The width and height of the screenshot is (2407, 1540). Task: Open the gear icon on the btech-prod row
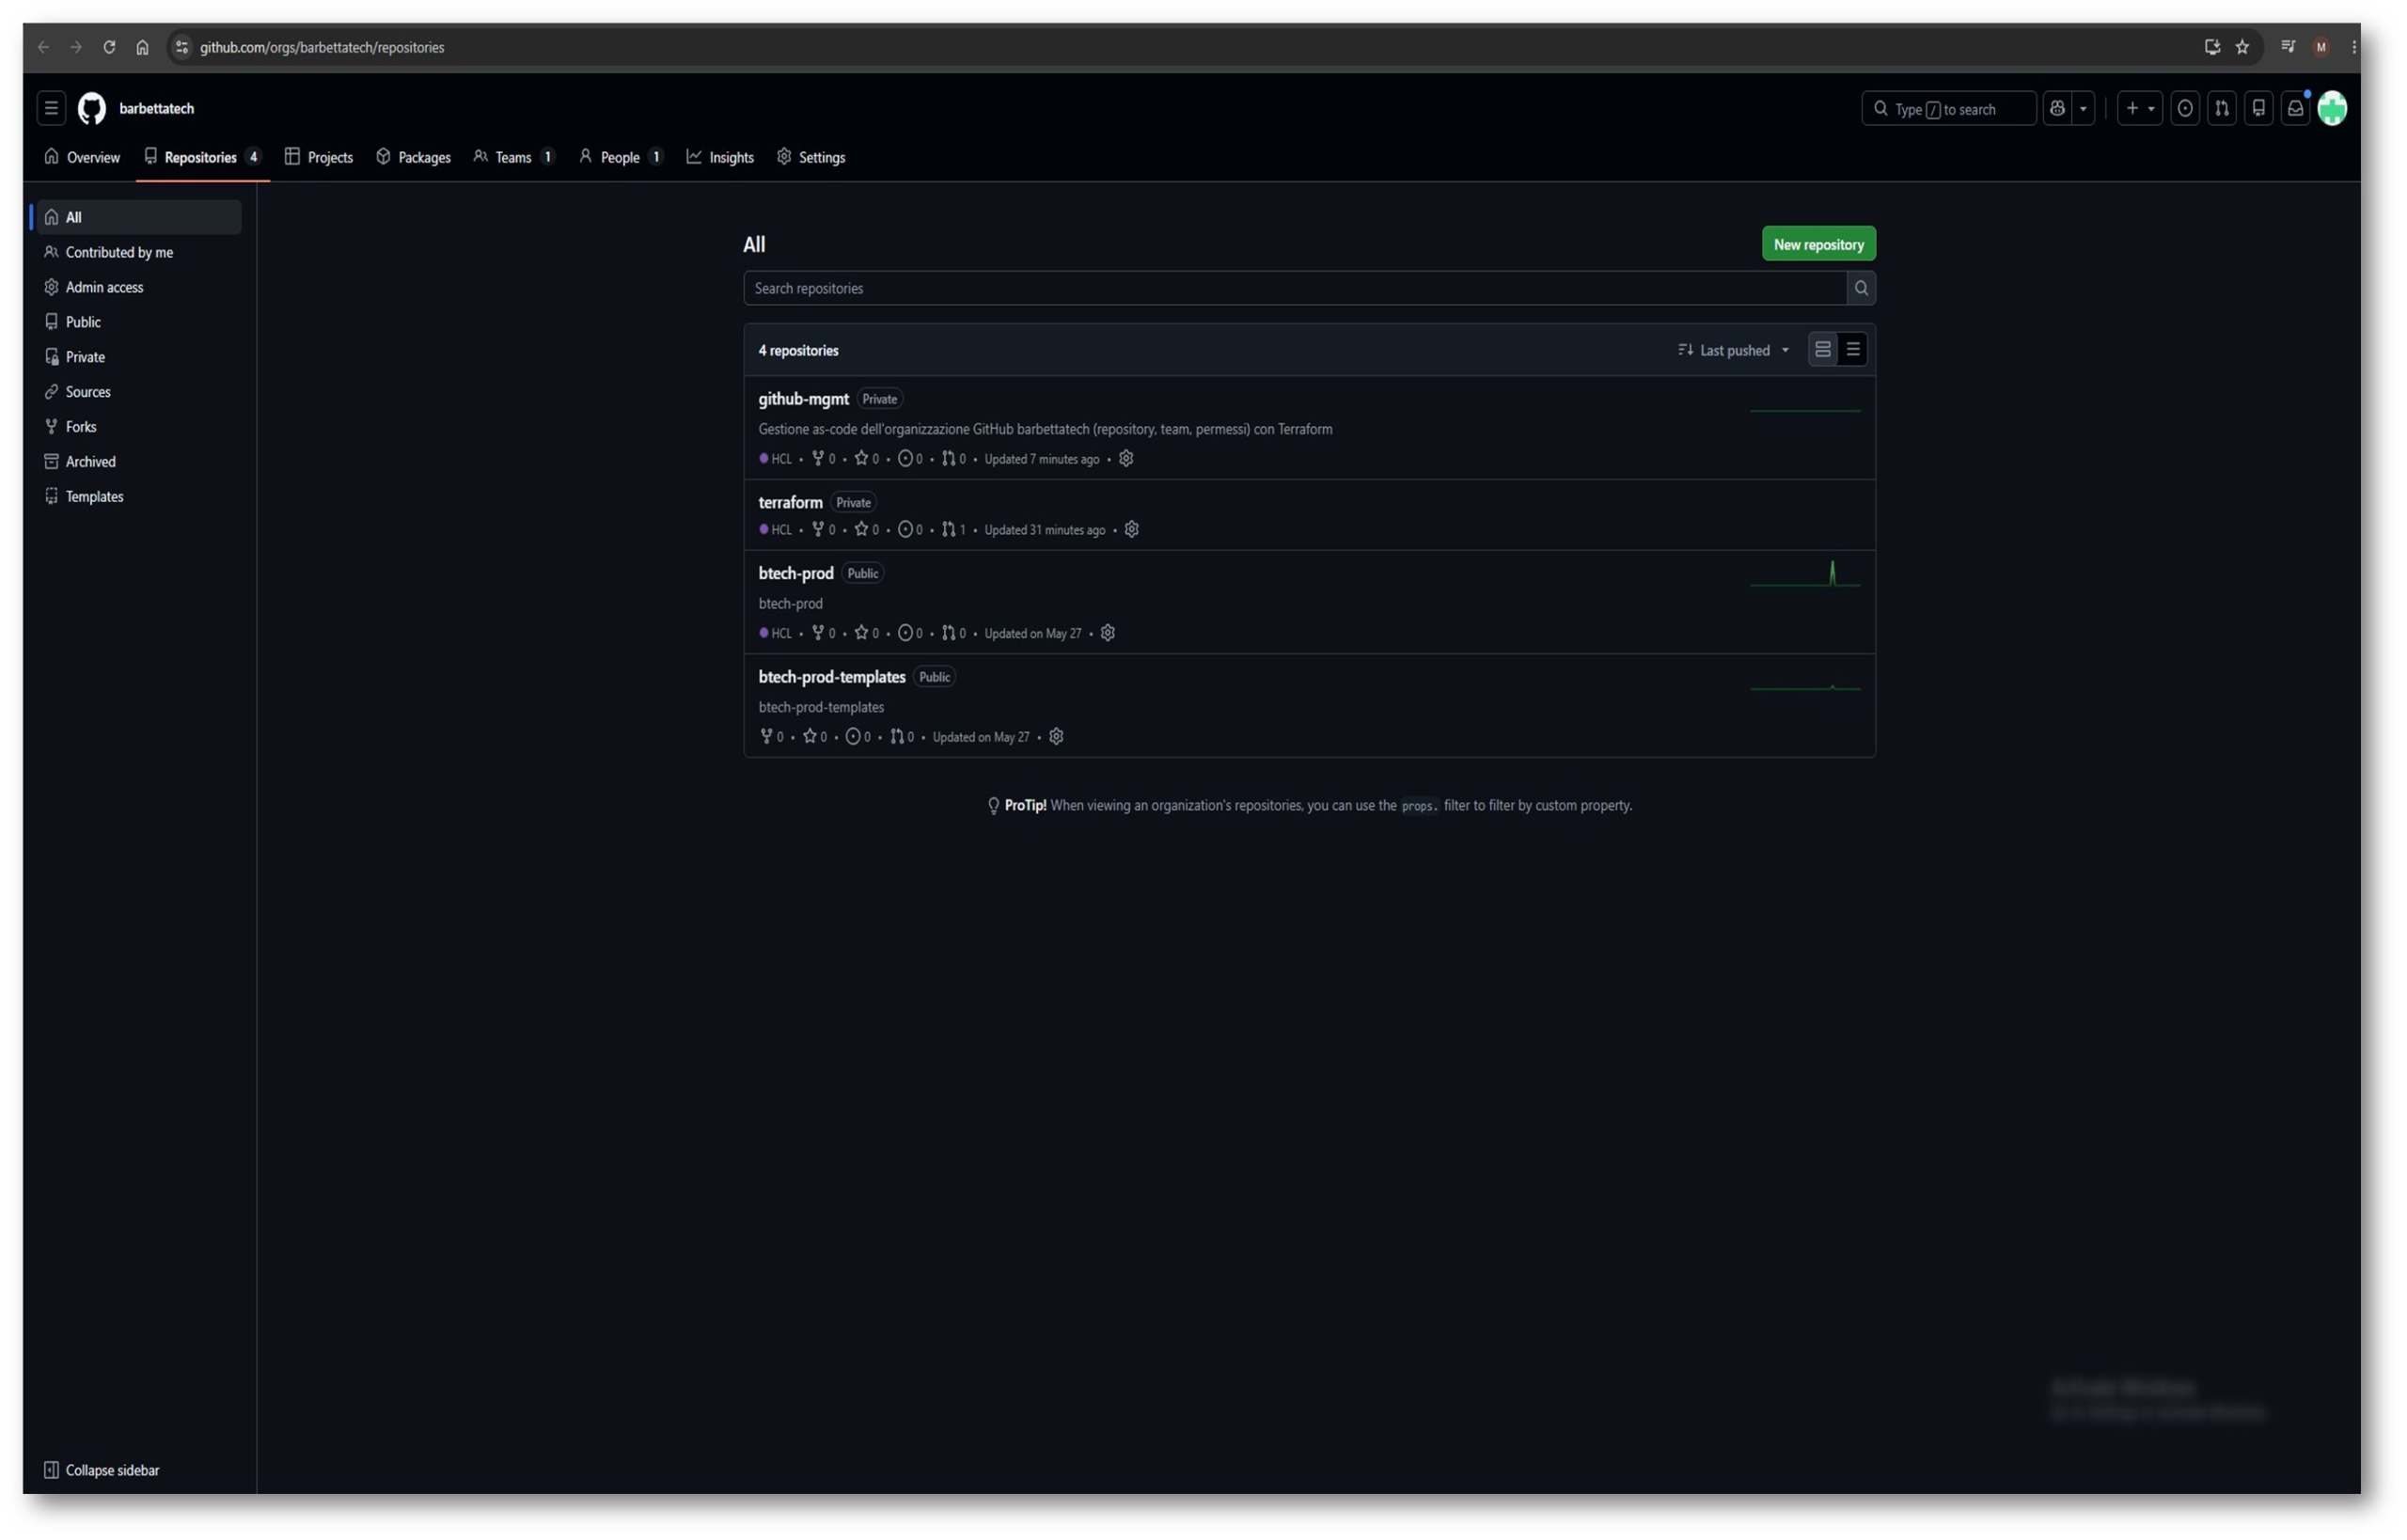[1108, 633]
